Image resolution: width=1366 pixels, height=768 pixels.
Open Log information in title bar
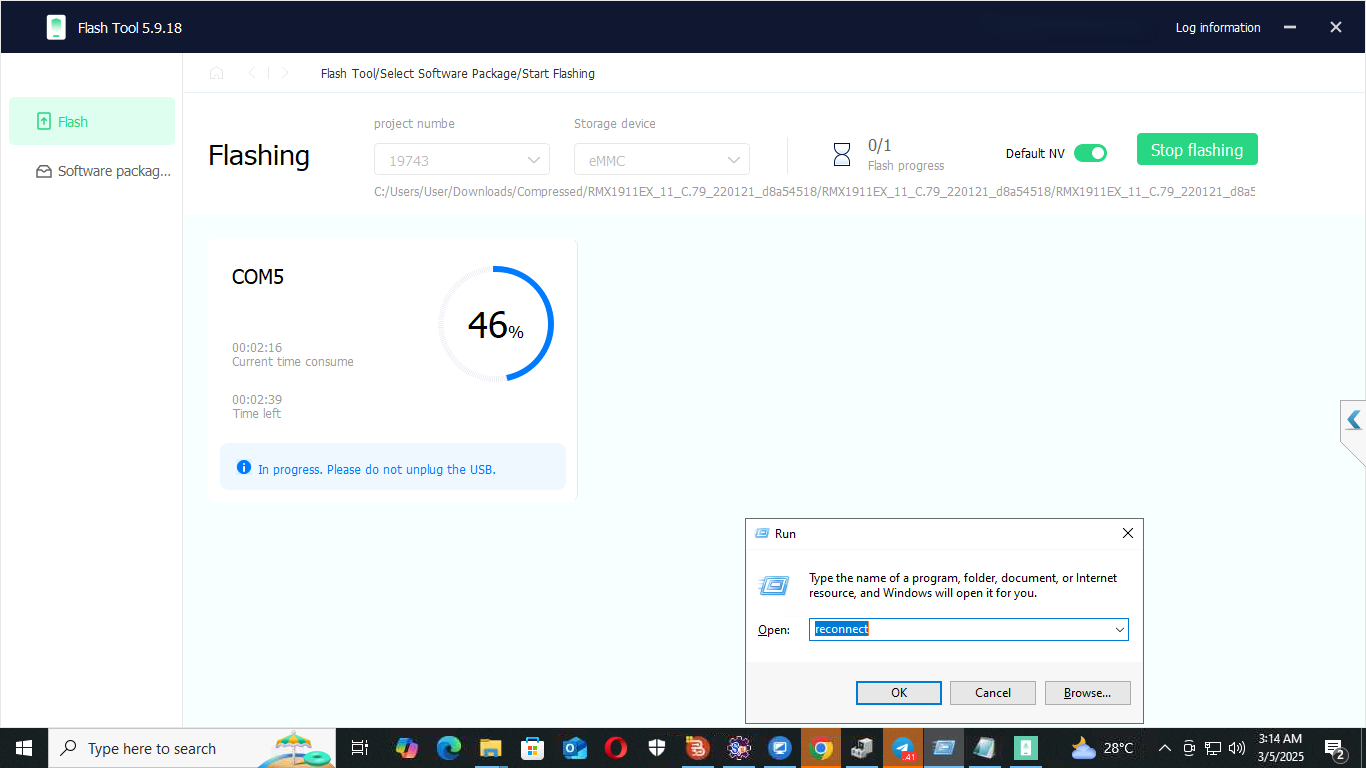1217,28
